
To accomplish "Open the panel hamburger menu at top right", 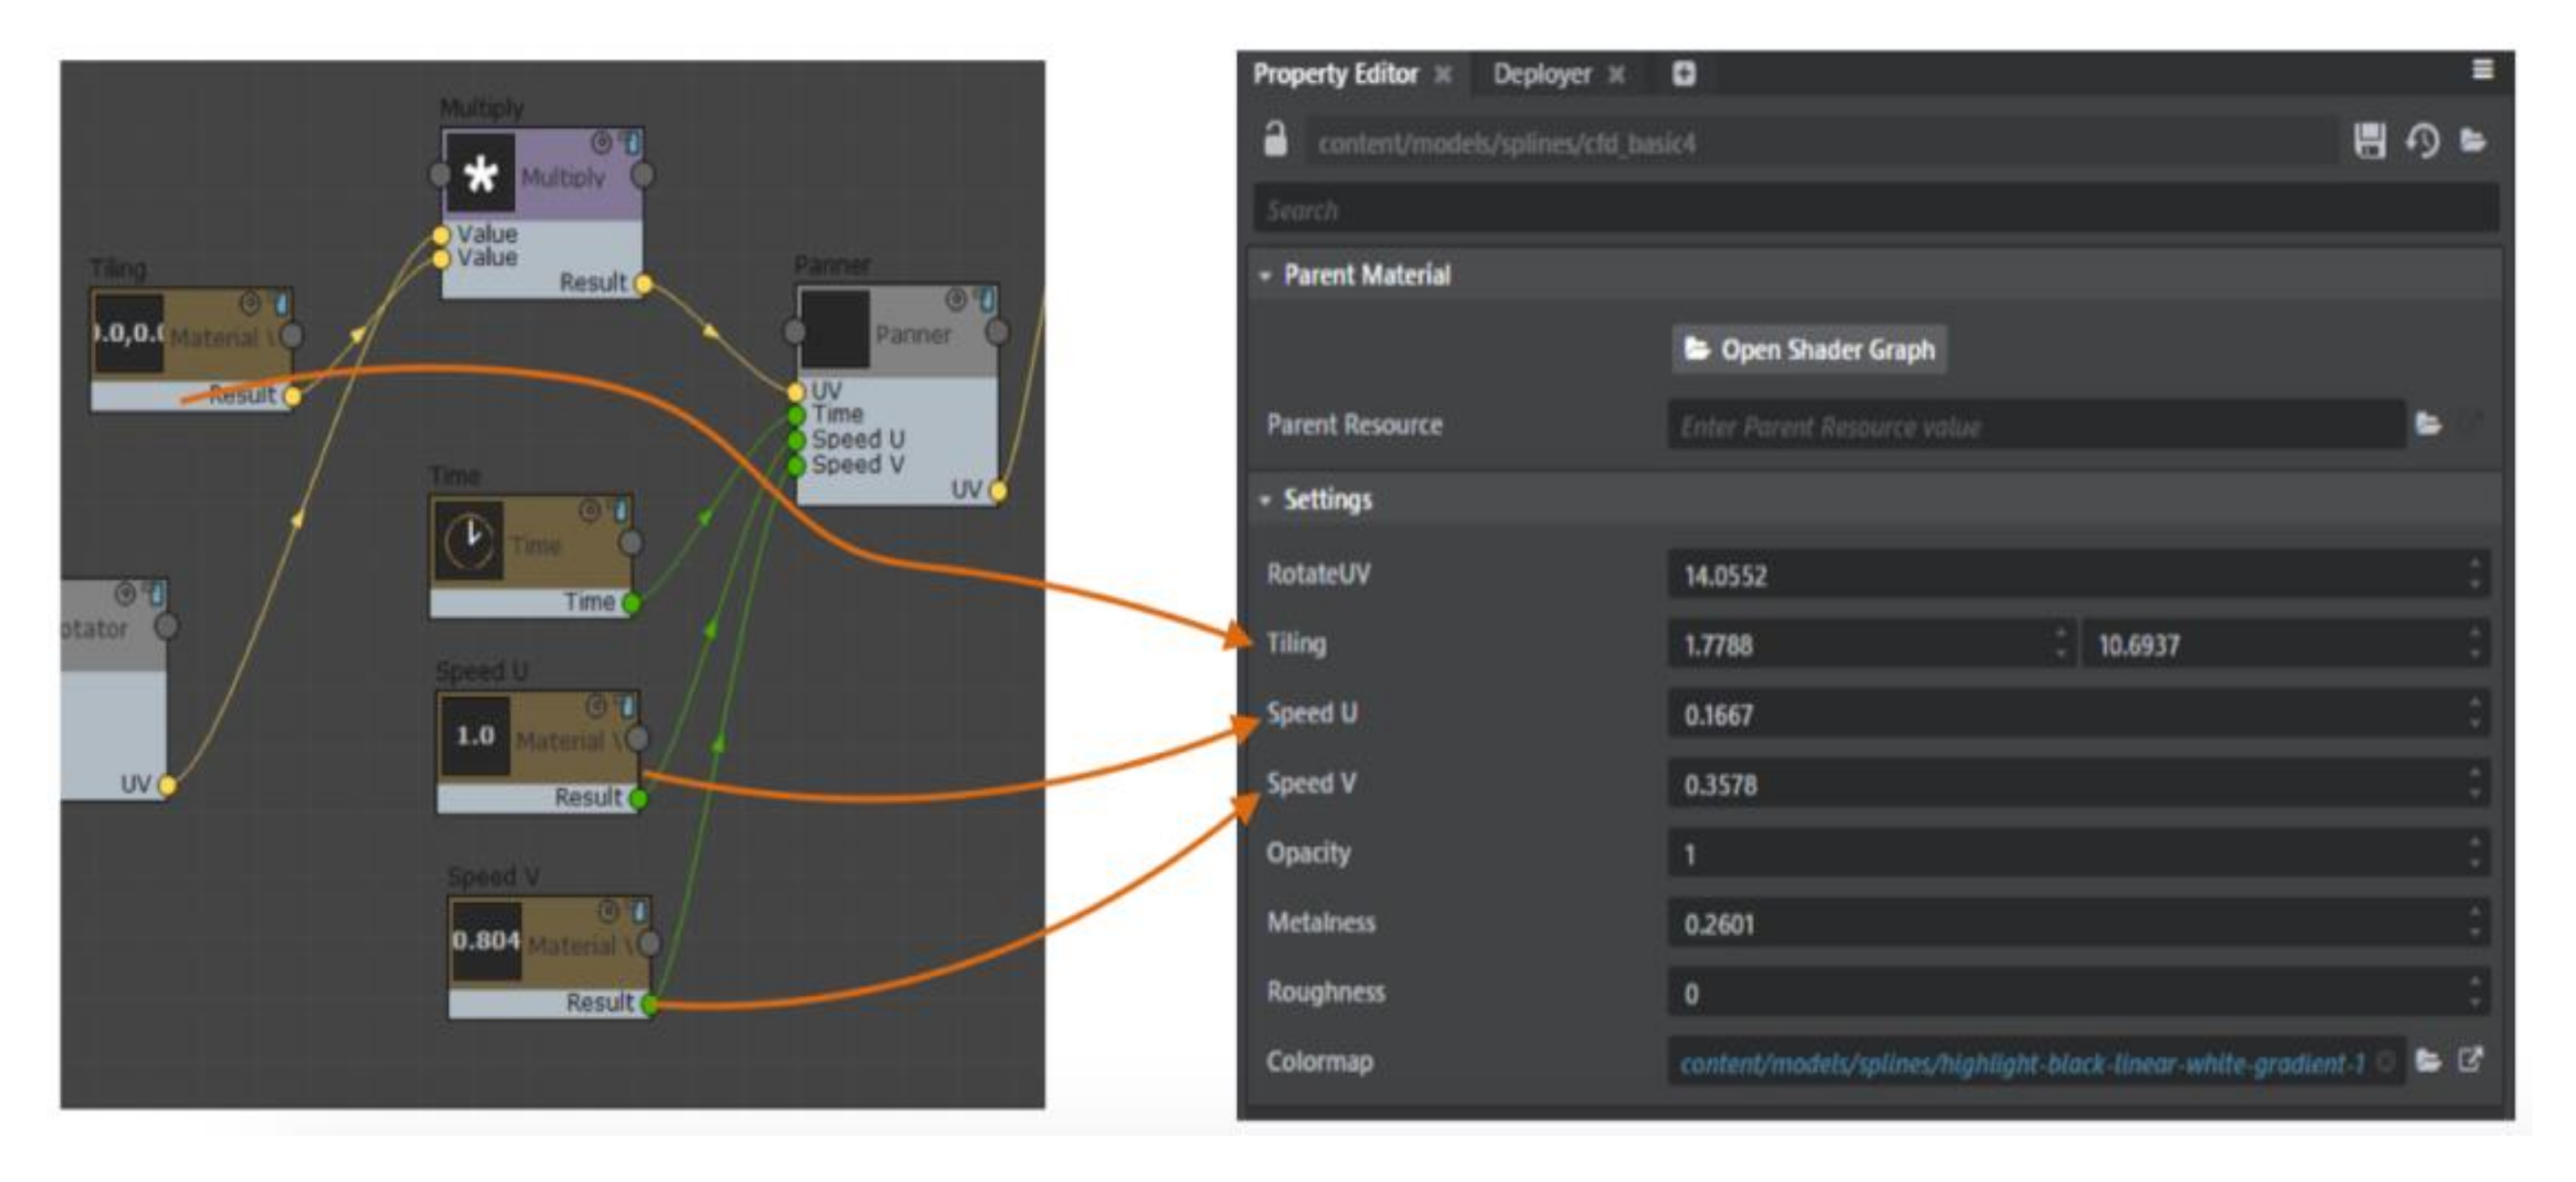I will (2482, 69).
